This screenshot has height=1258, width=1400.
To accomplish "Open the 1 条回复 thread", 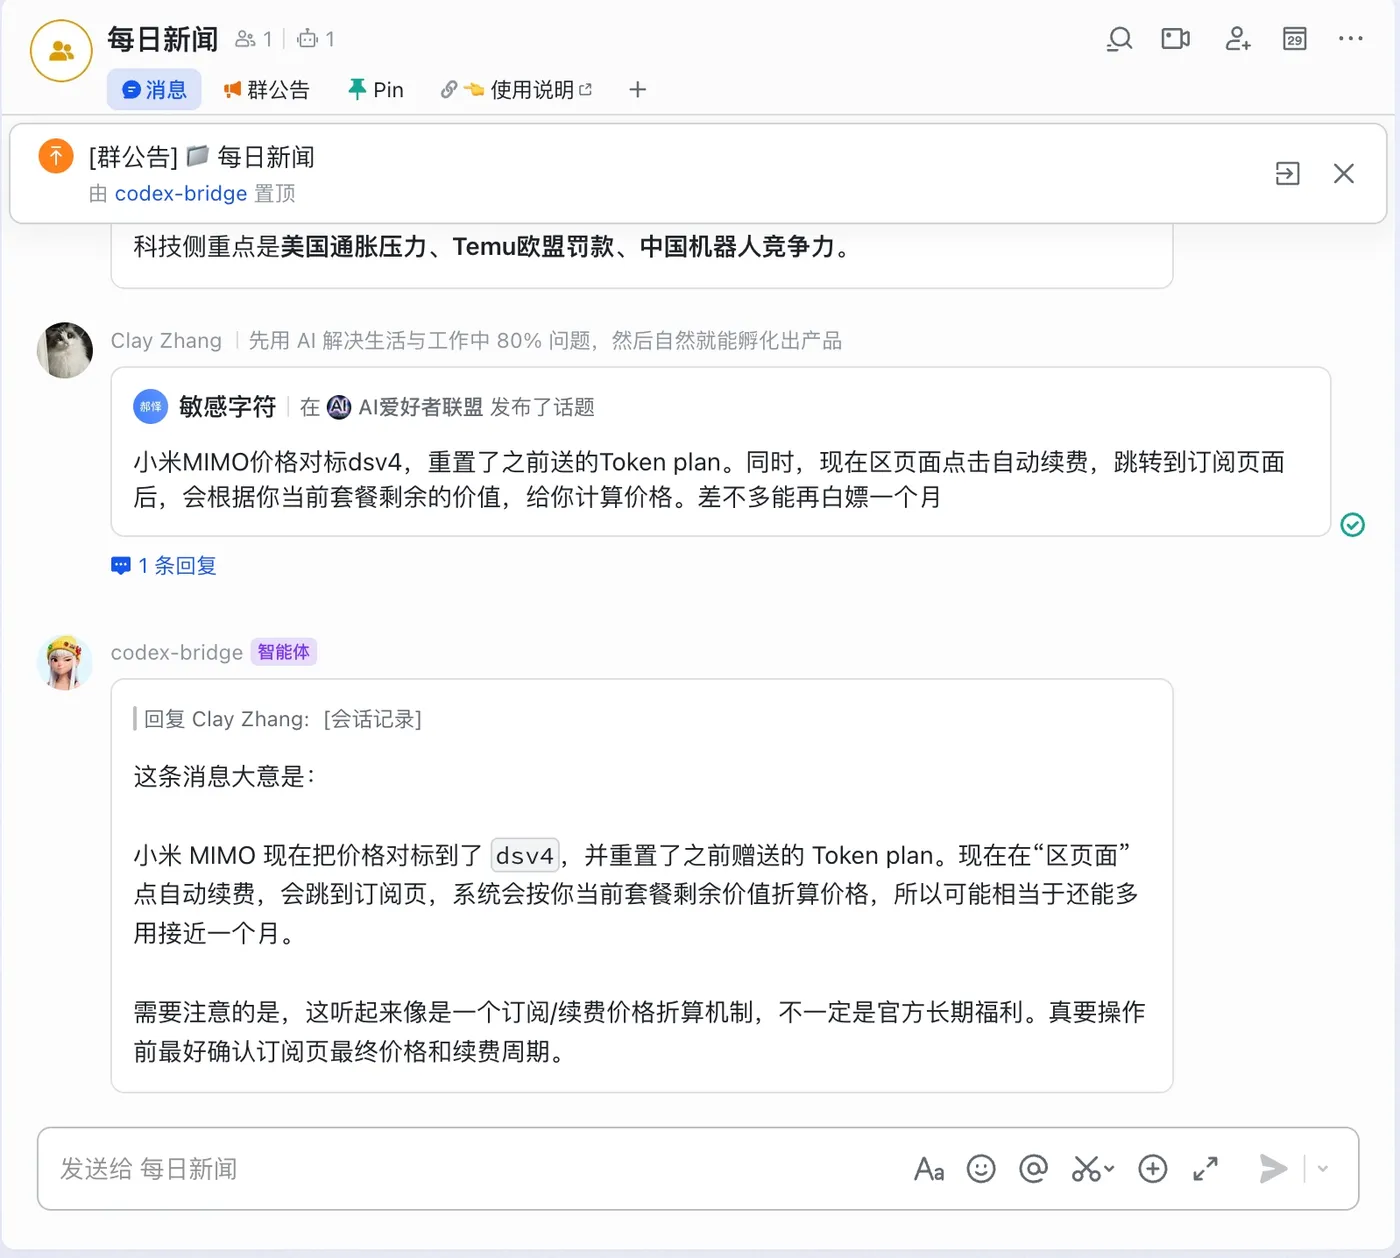I will tap(164, 566).
